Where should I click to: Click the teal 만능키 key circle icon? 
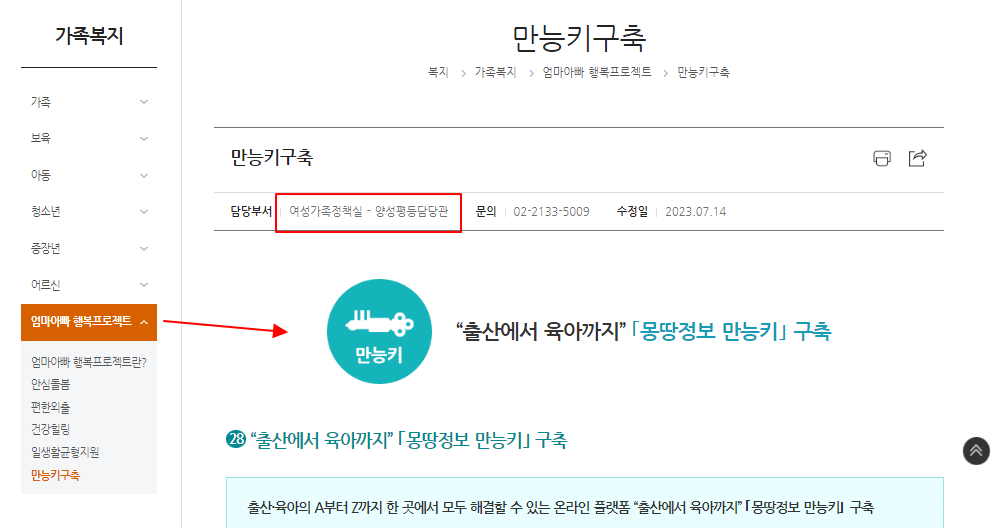[379, 331]
